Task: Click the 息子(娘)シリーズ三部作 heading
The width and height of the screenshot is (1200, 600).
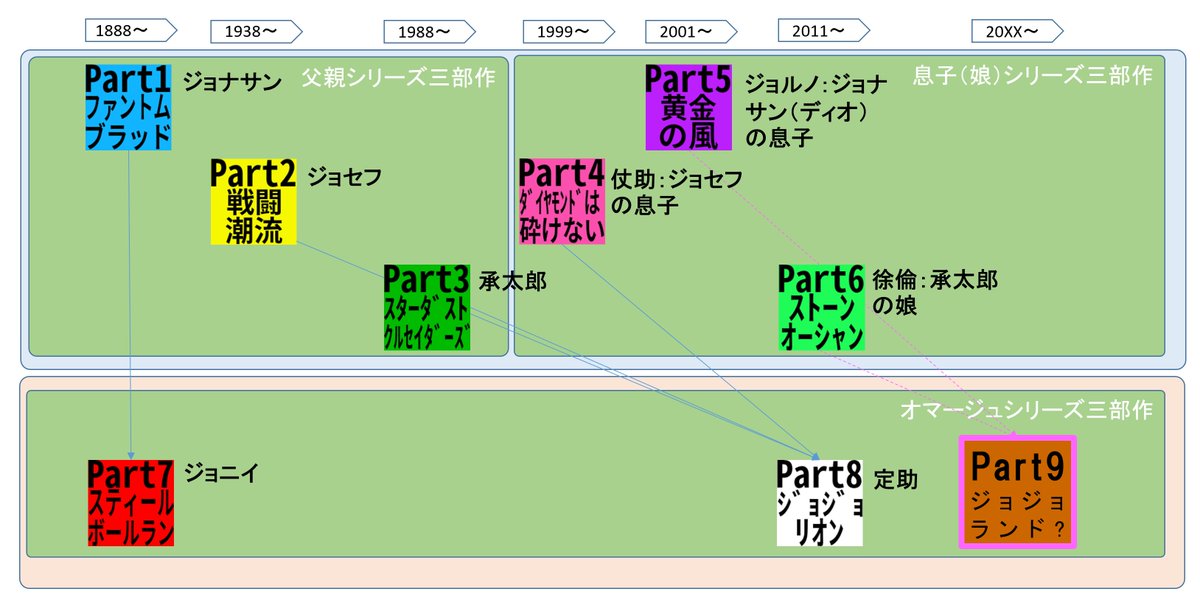Action: point(1033,75)
